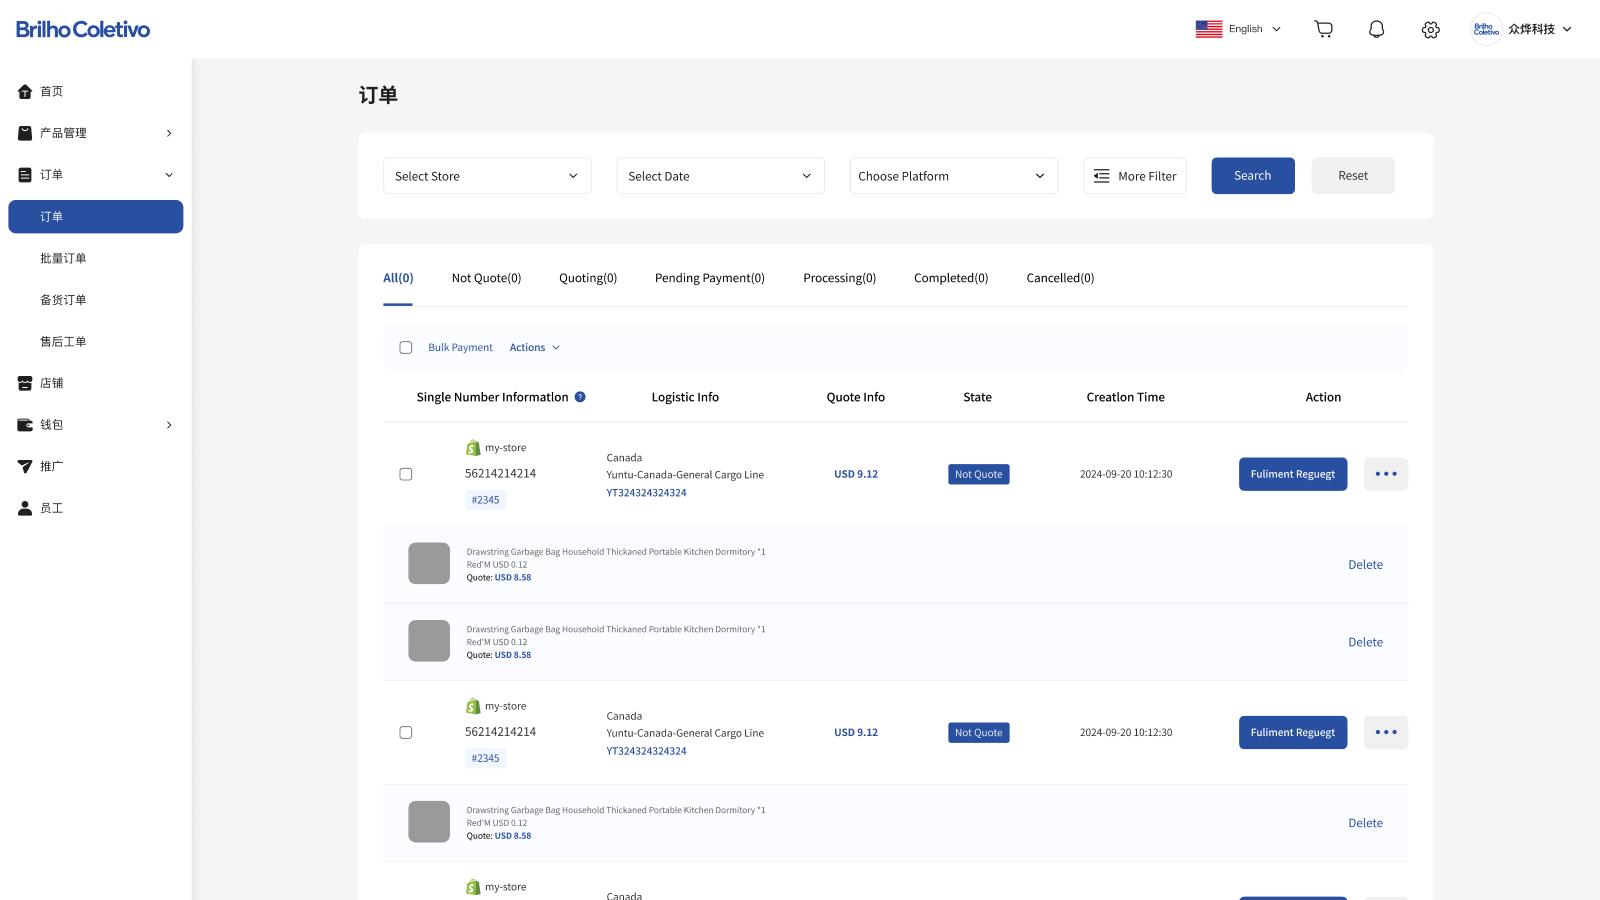Check the second order row checkbox
The image size is (1600, 900).
point(406,733)
